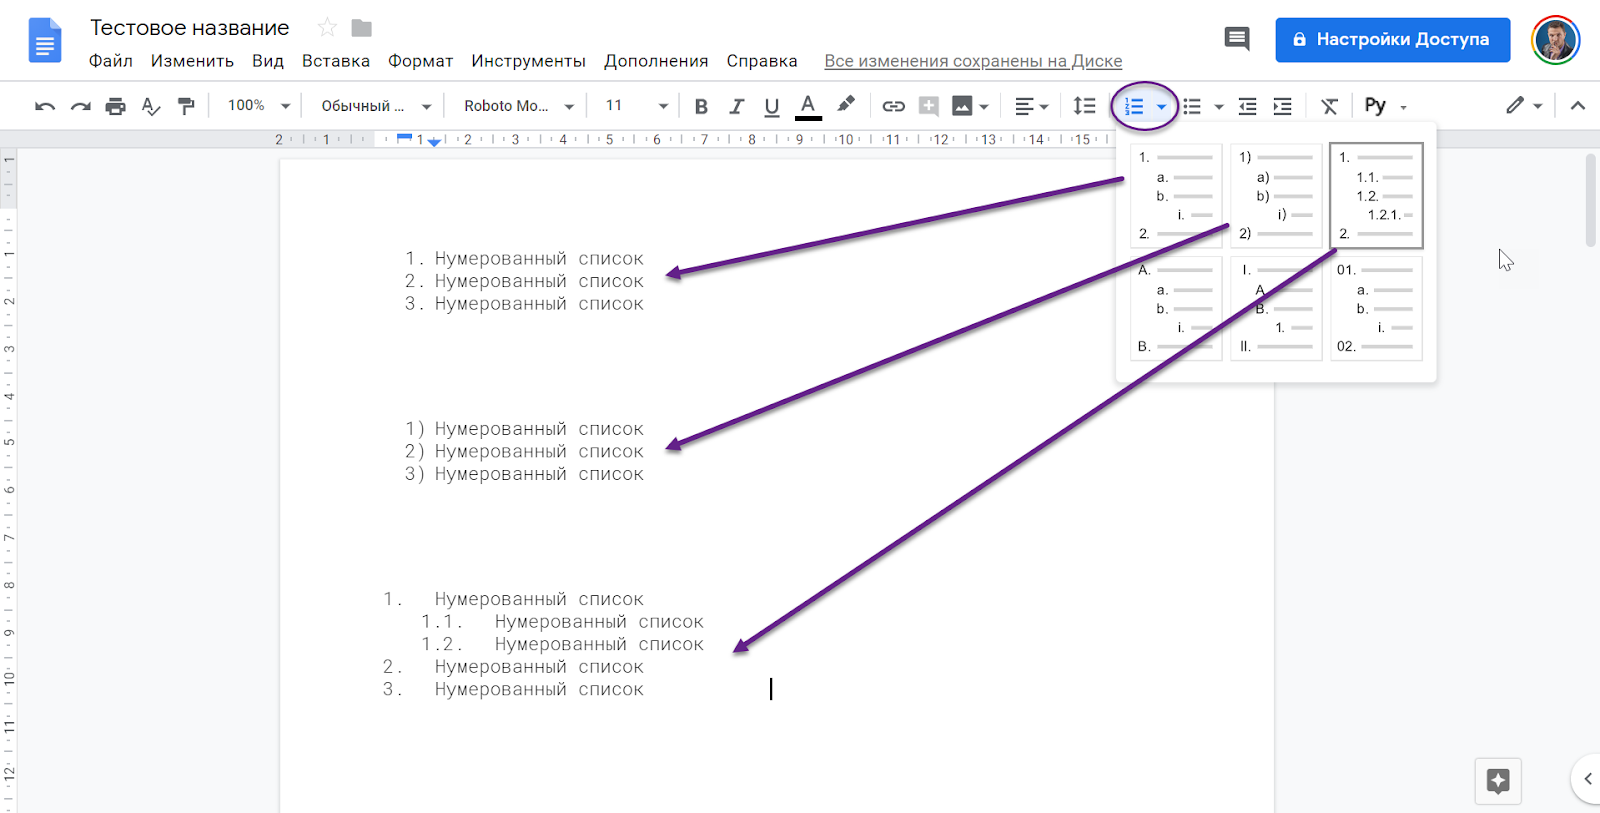Viewport: 1600px width, 813px height.
Task: Clear formatting with Tx icon
Action: 1329,106
